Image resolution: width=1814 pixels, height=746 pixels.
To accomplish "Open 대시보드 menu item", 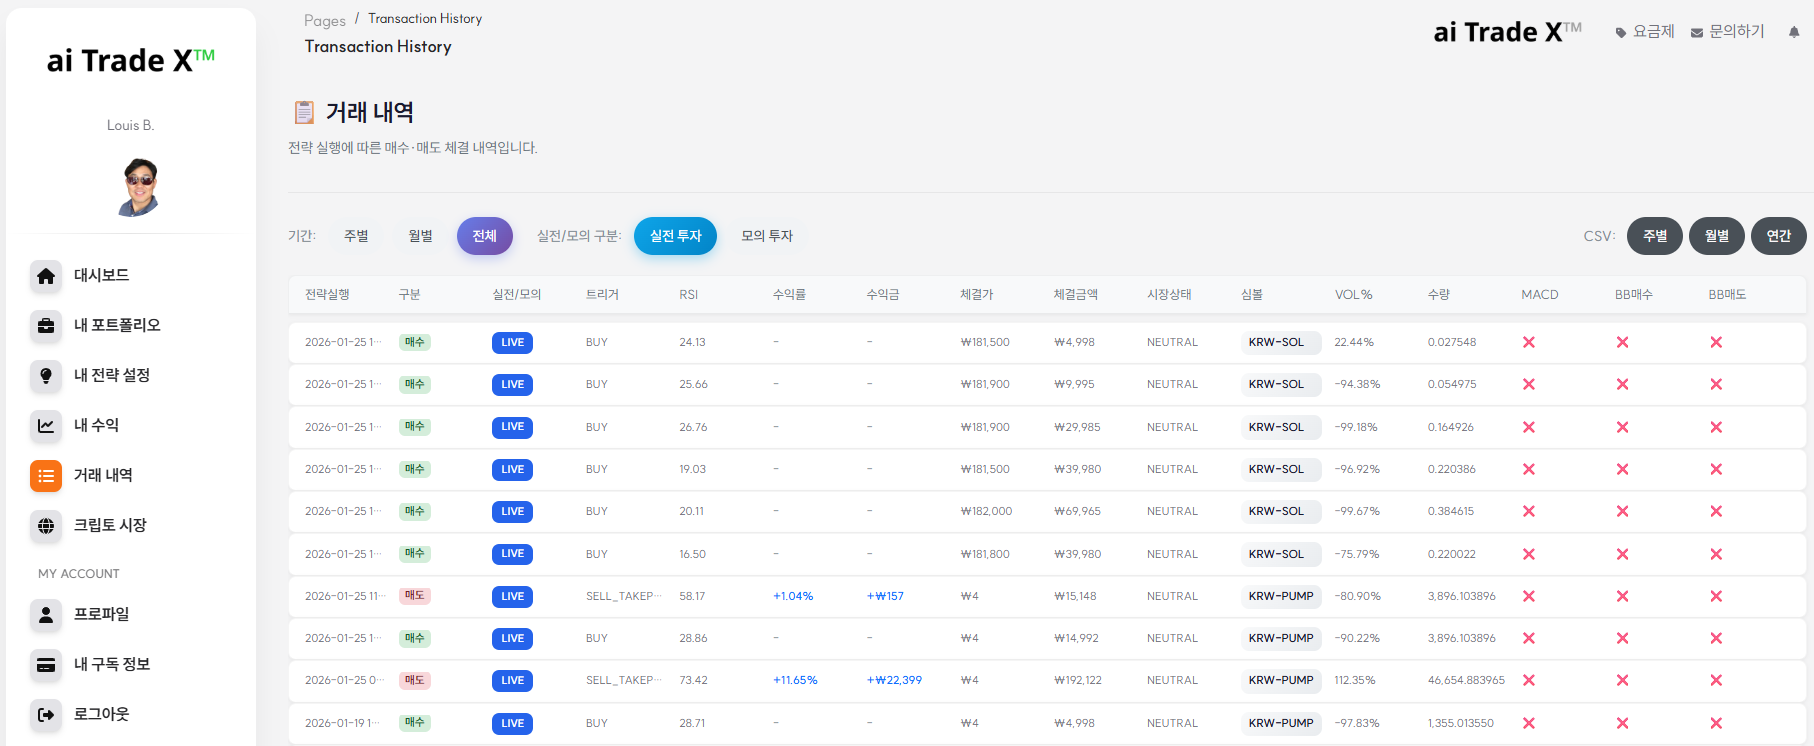I will pos(101,276).
